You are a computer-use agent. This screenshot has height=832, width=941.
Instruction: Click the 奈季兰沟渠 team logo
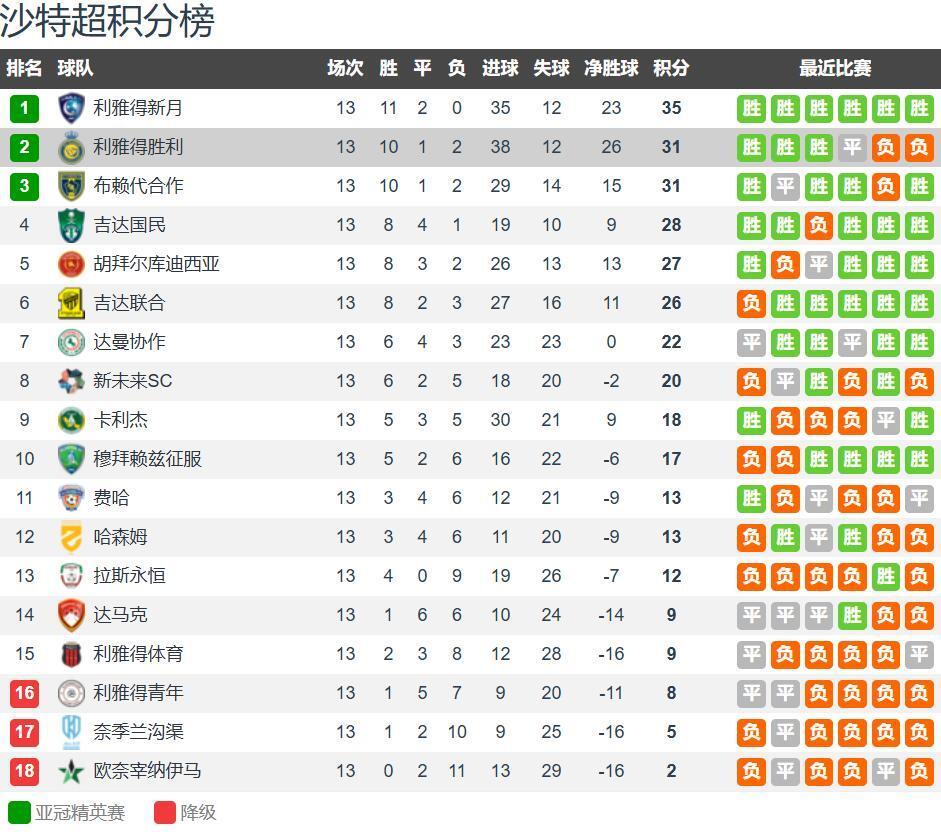pyautogui.click(x=71, y=732)
